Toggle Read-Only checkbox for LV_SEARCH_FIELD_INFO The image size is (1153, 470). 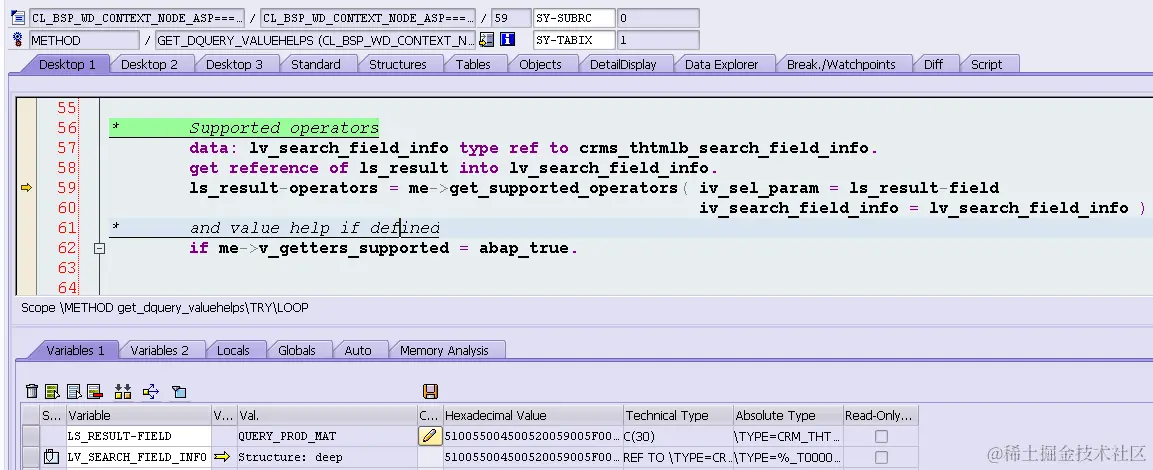(x=881, y=457)
